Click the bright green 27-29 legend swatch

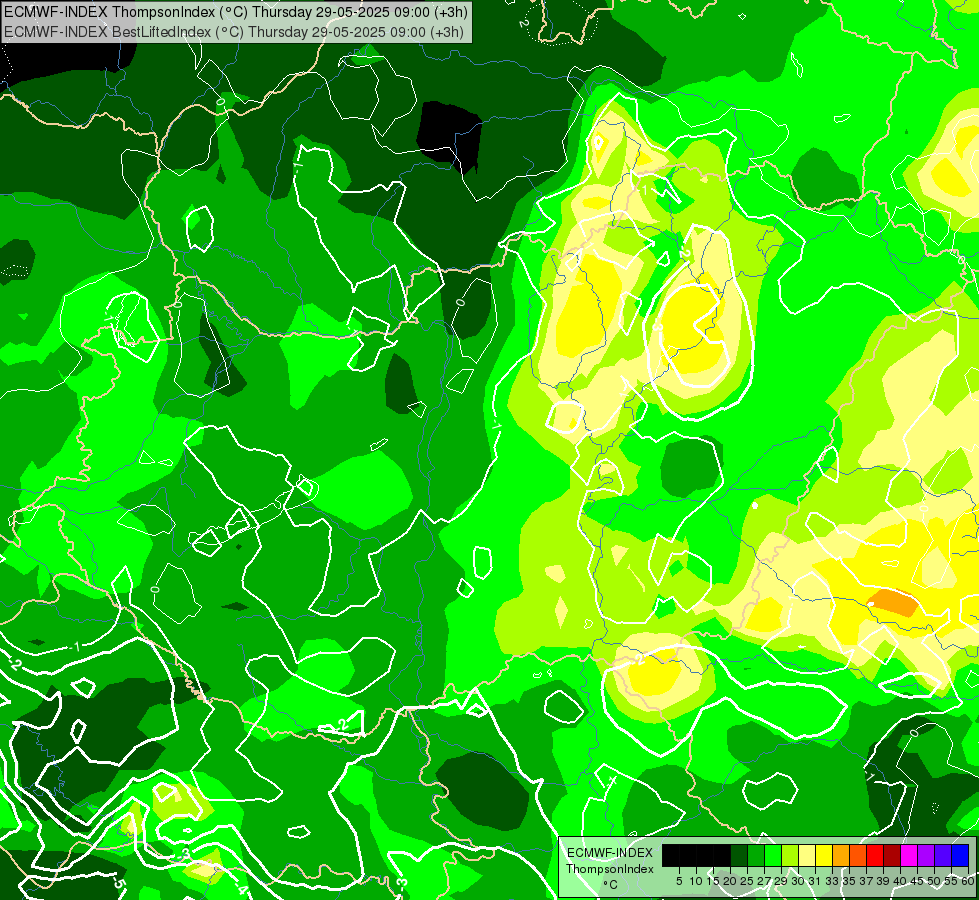click(772, 855)
